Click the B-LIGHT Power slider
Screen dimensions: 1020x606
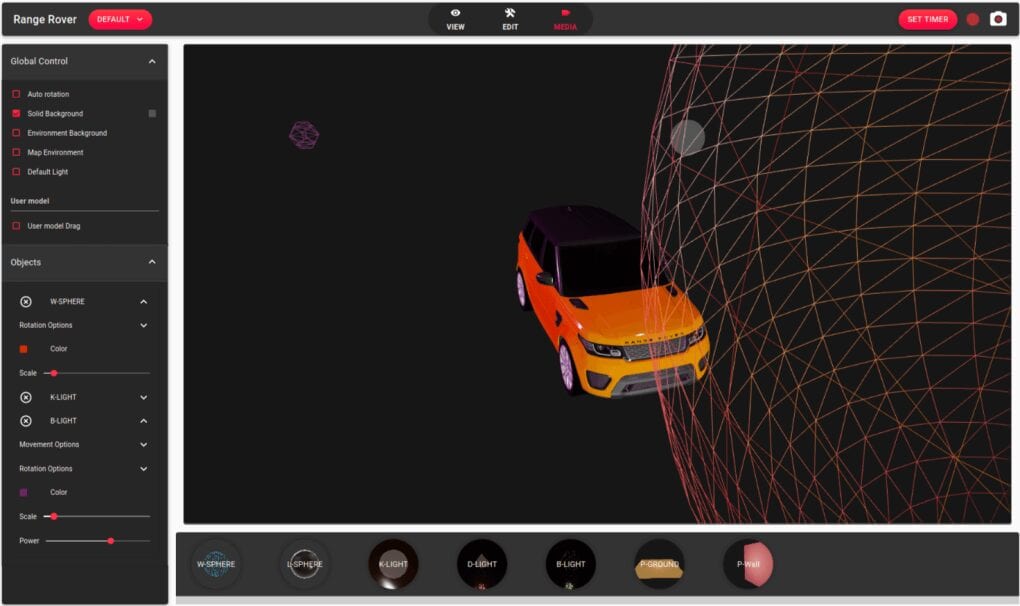[x=98, y=541]
